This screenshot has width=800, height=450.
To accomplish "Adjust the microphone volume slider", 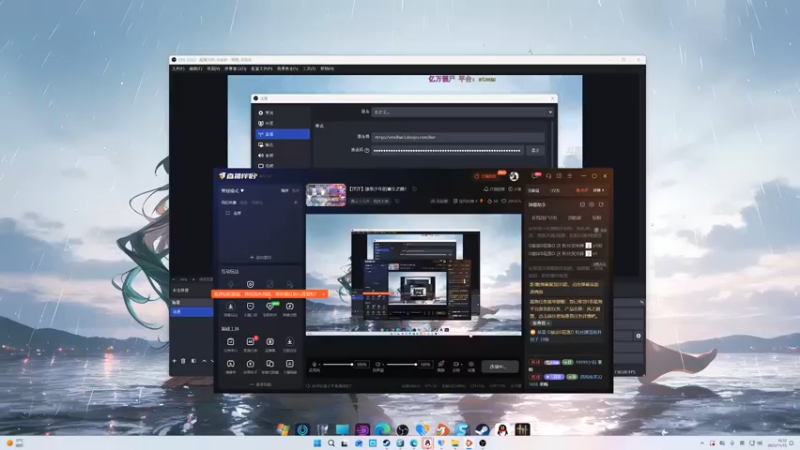I will coord(338,364).
